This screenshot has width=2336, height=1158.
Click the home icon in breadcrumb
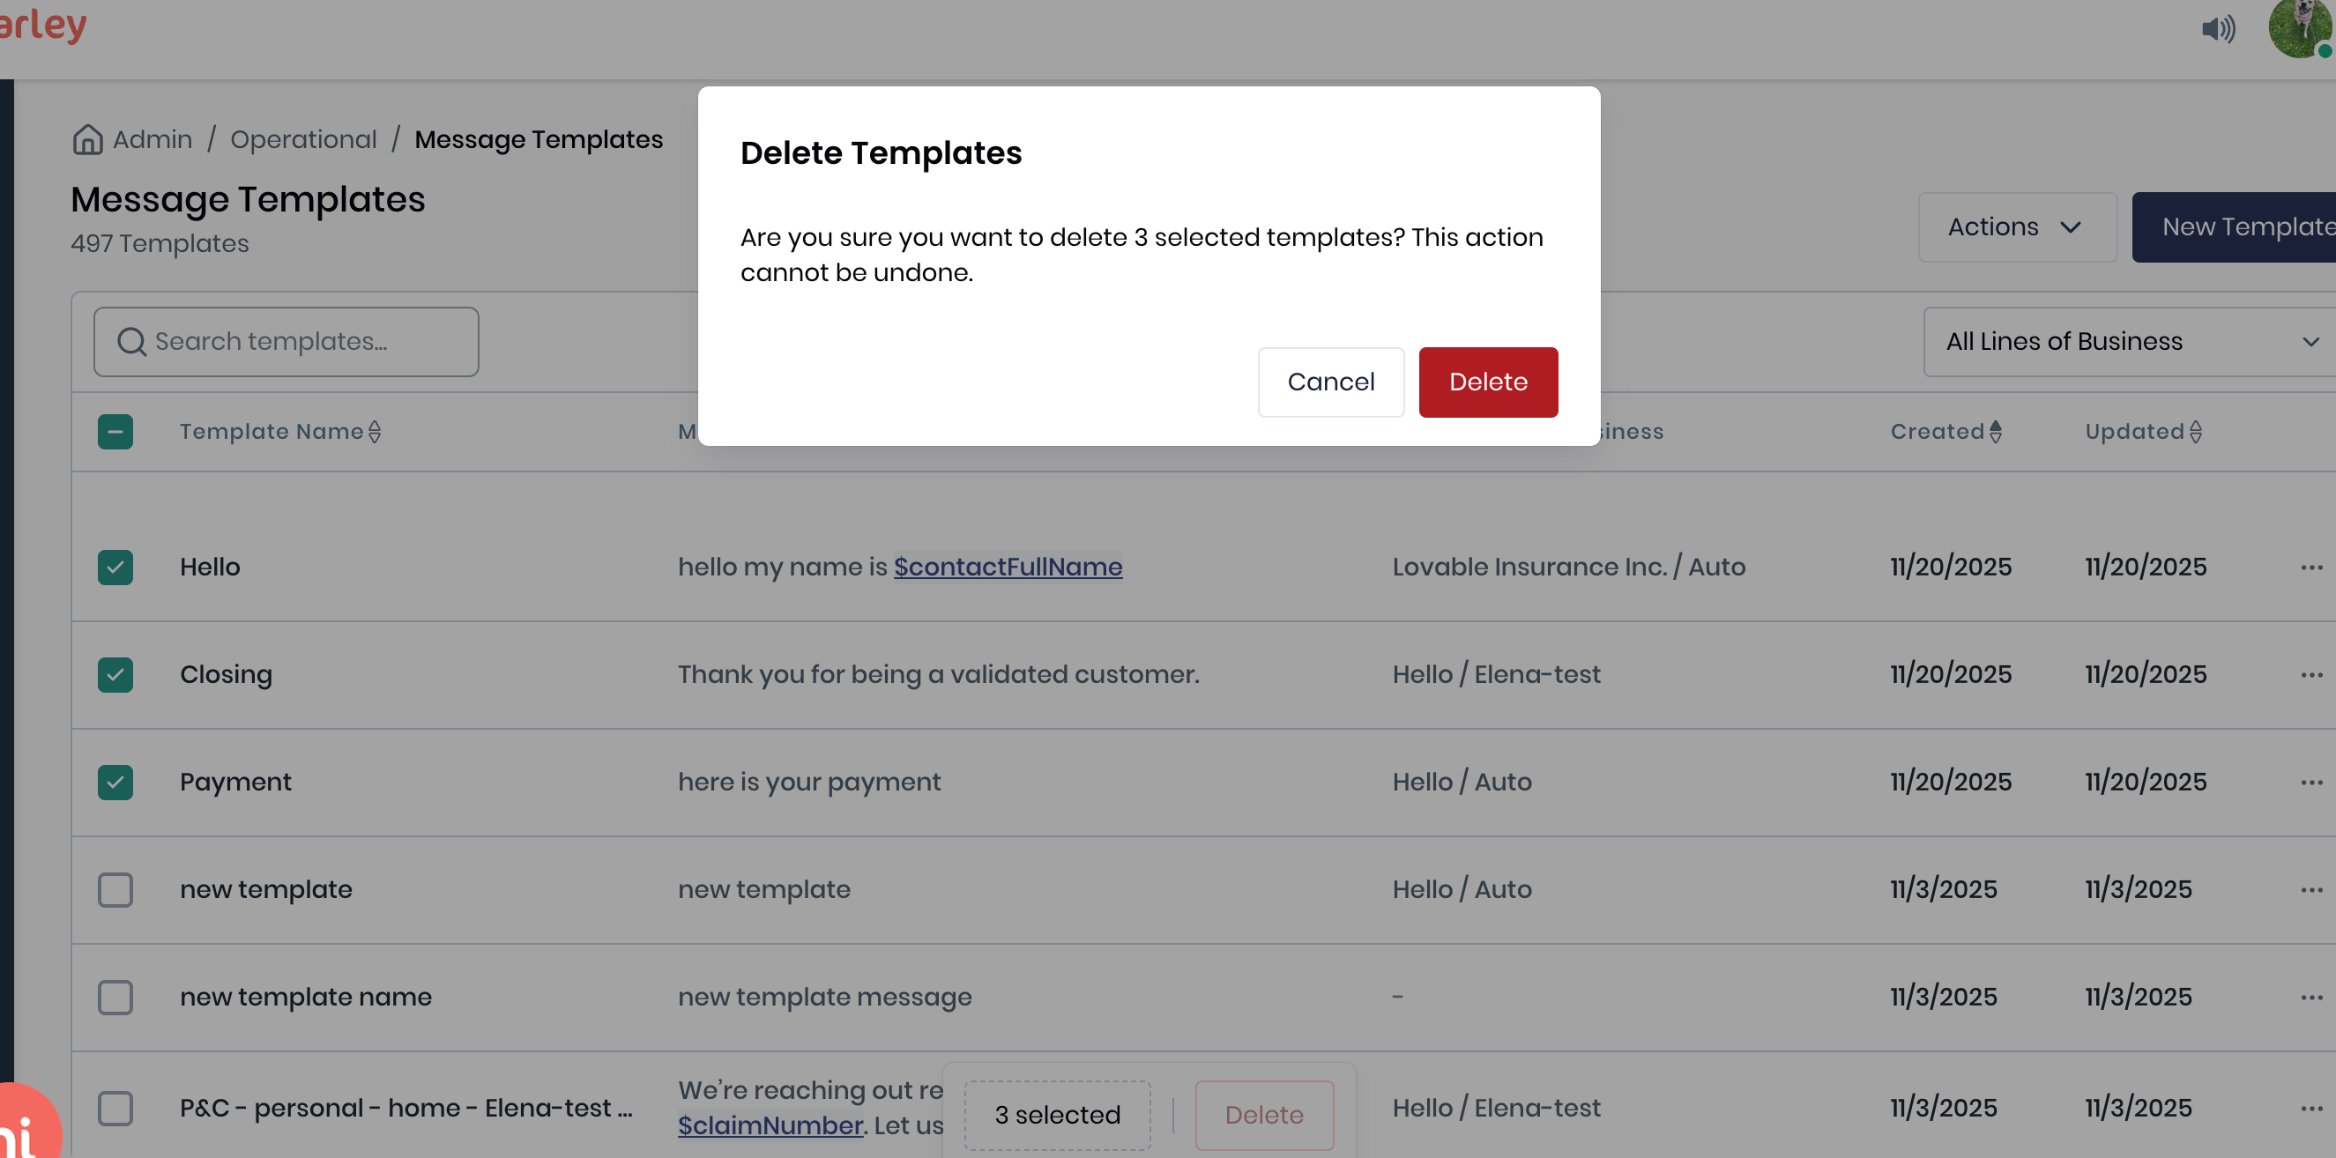[88, 140]
